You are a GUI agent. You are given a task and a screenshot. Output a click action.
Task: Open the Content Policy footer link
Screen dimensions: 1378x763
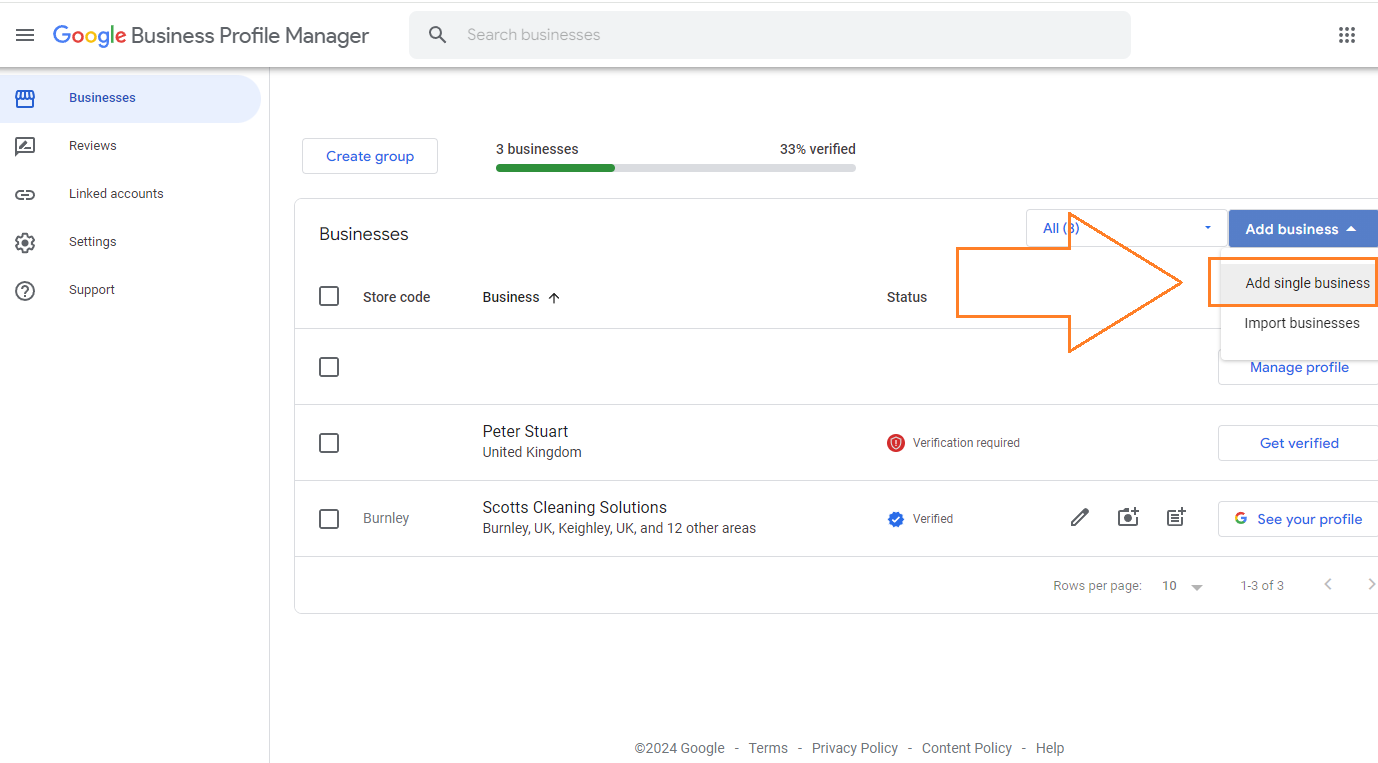(967, 748)
